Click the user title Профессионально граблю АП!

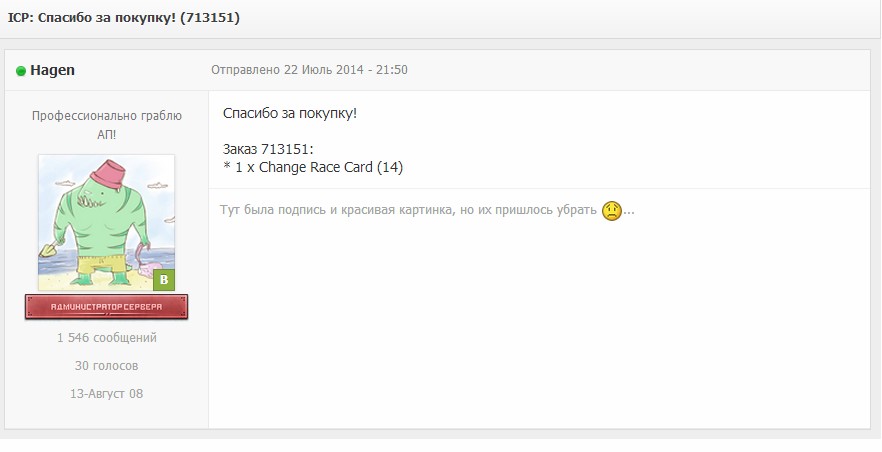[x=106, y=125]
